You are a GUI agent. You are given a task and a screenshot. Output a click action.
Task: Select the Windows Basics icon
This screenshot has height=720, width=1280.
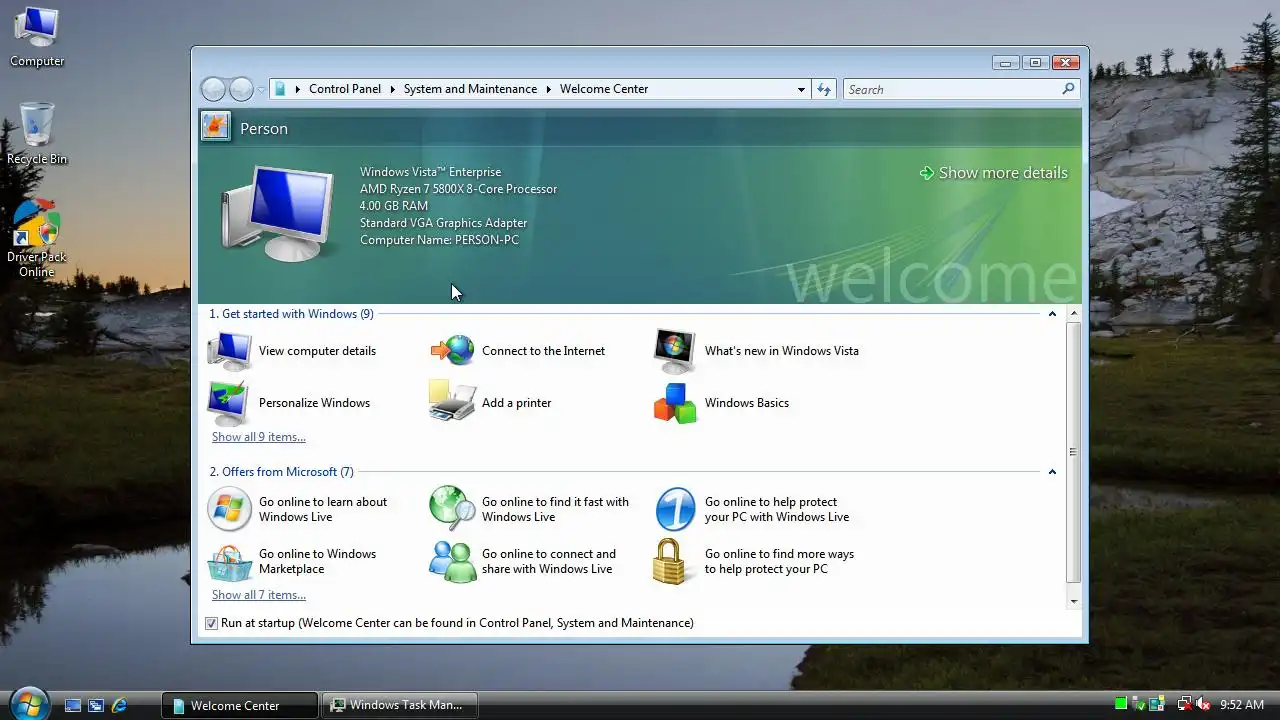(675, 403)
